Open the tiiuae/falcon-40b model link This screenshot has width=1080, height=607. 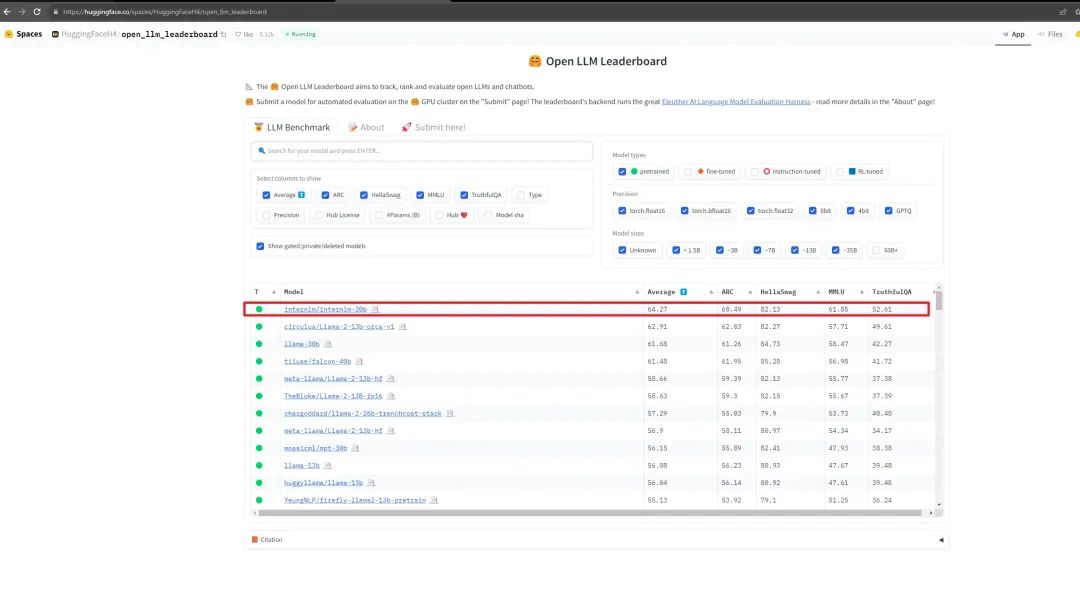(318, 361)
